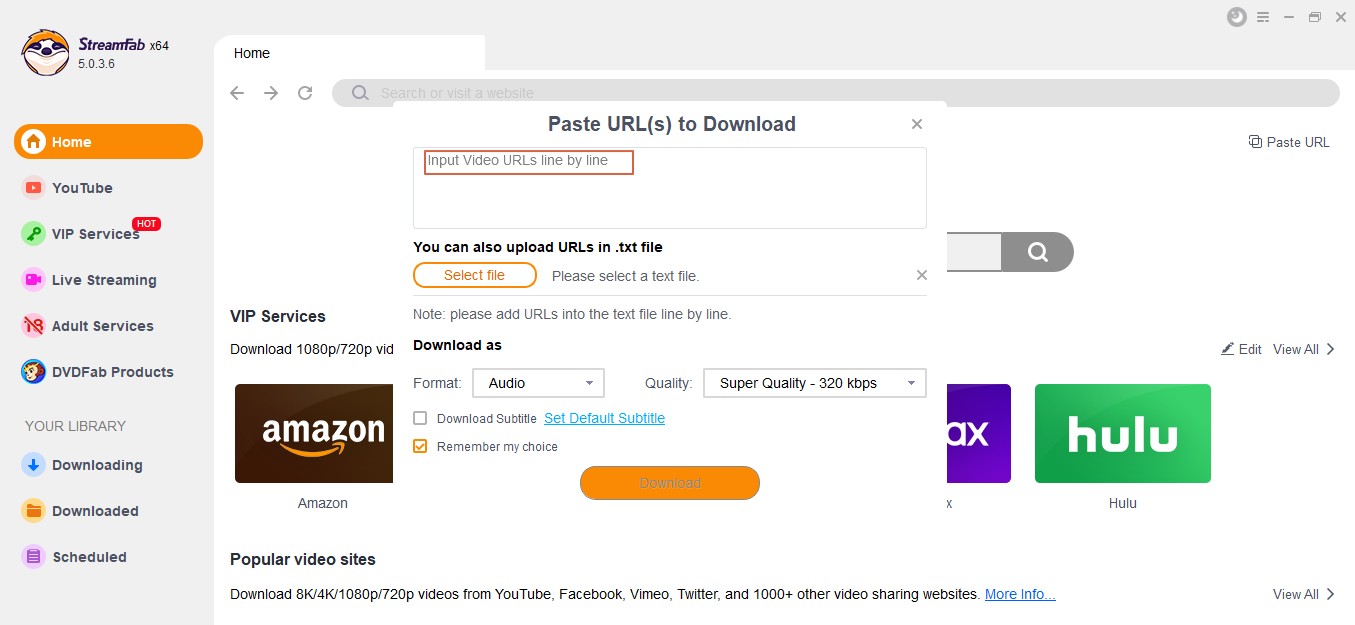Open the Format Audio dropdown
1355x625 pixels.
coord(539,383)
